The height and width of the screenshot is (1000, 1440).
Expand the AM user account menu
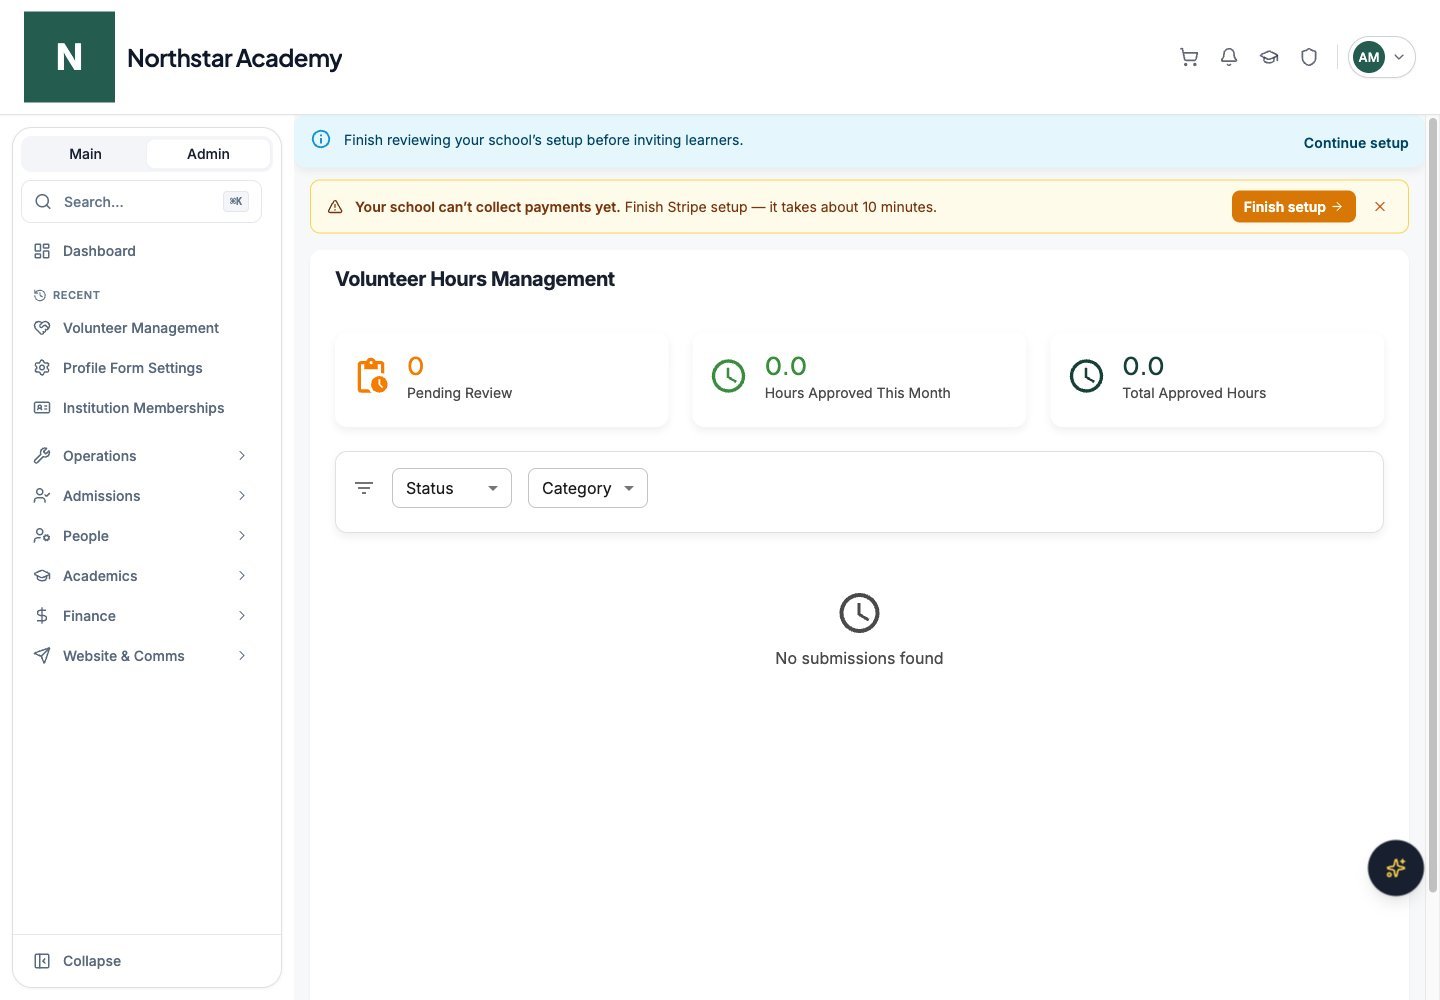click(1382, 57)
